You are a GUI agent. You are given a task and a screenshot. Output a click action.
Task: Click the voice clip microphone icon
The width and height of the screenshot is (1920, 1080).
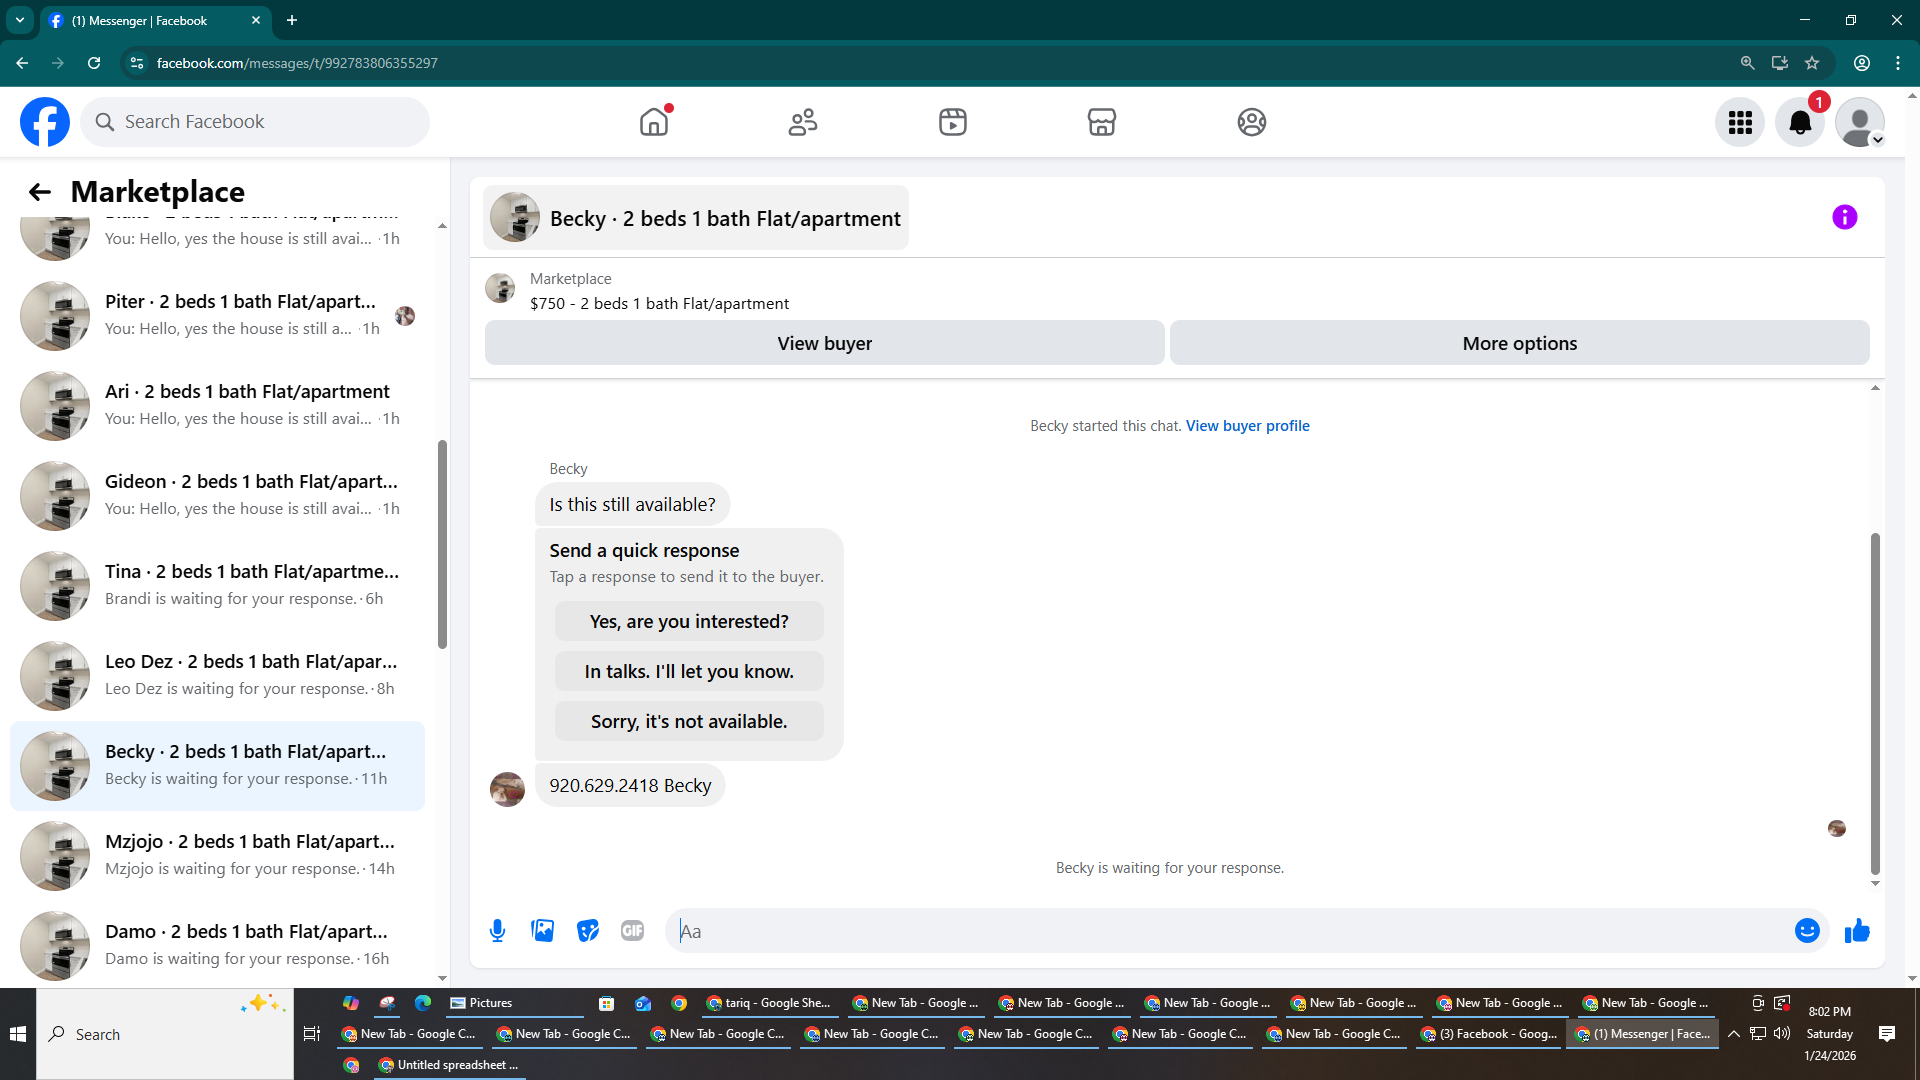pos(497,931)
